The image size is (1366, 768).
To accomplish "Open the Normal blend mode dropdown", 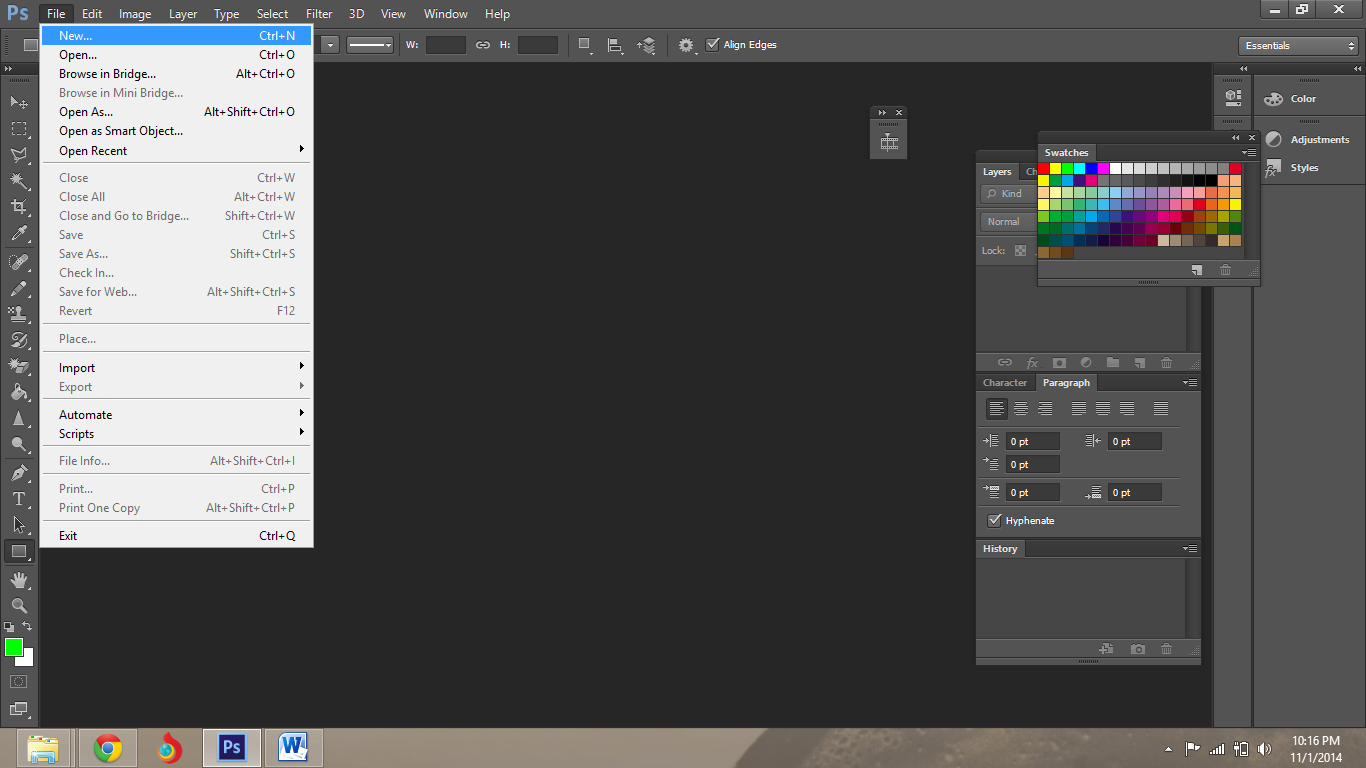I will (x=1008, y=222).
